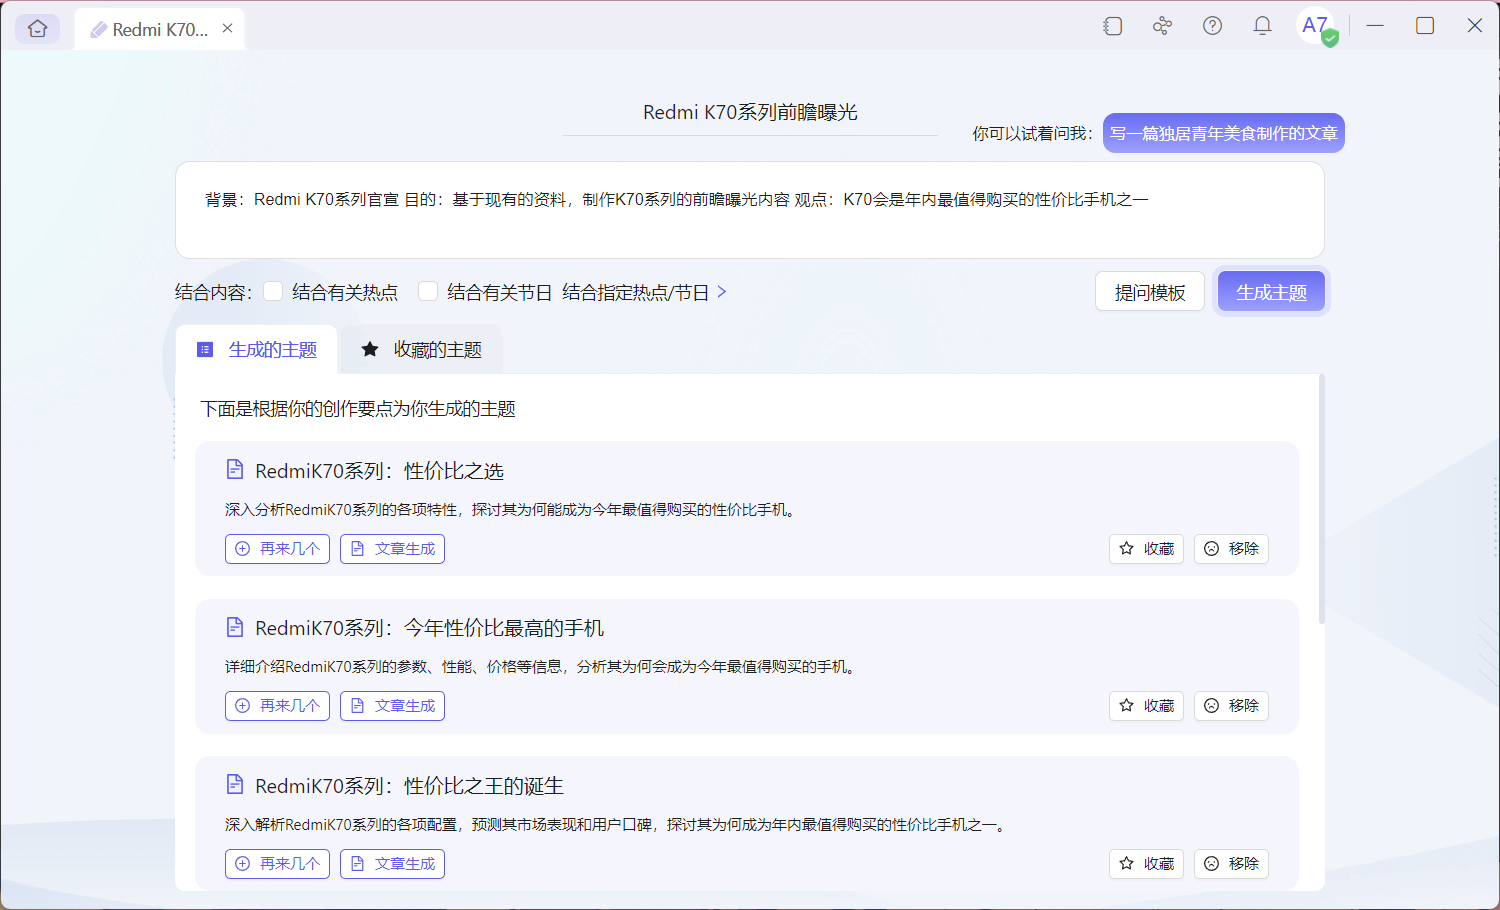Open the help question-mark icon

click(1212, 26)
